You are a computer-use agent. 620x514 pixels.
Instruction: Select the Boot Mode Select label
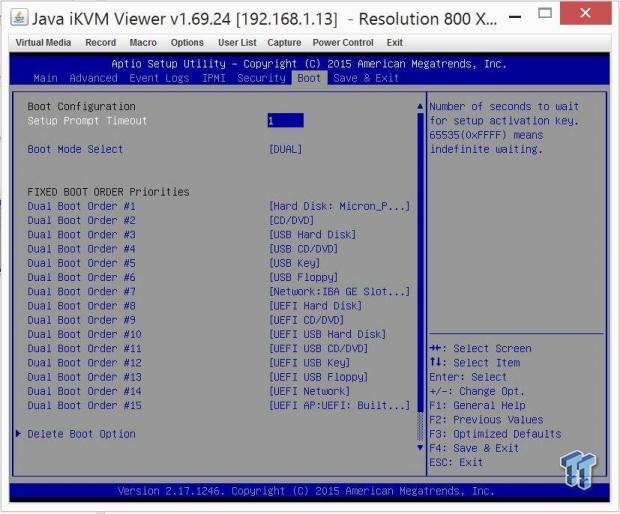(x=75, y=149)
